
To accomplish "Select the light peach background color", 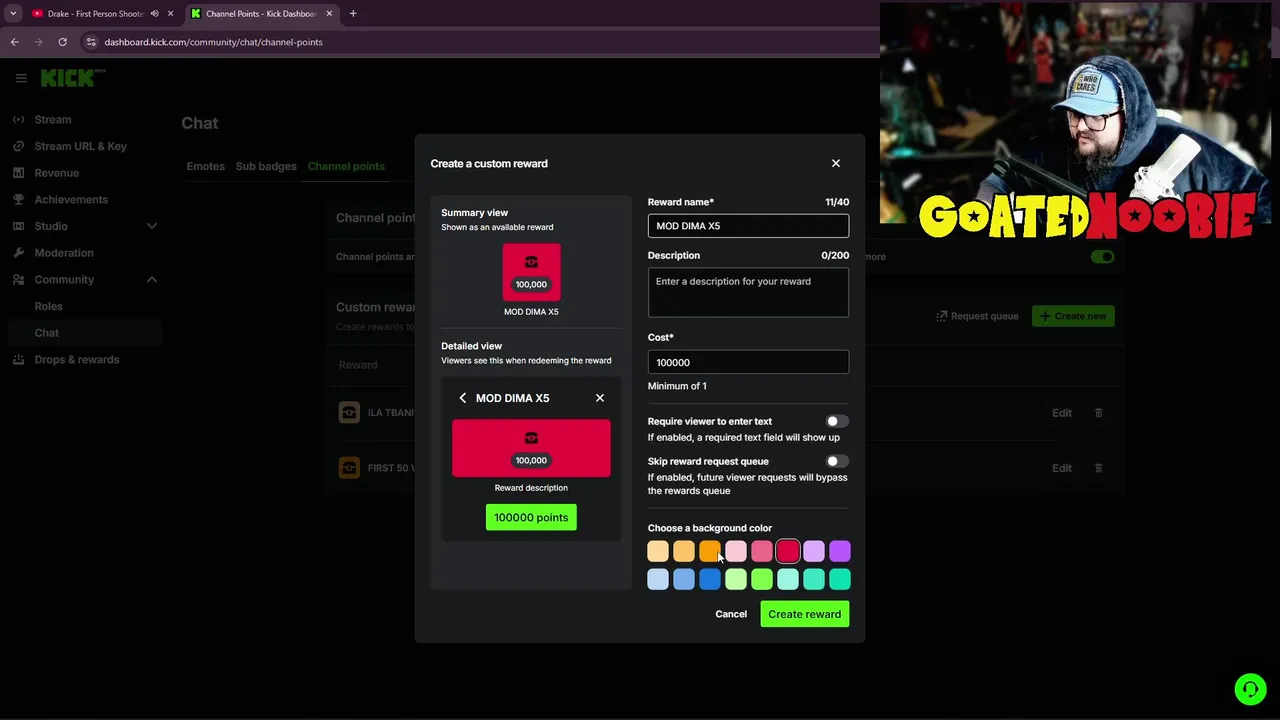I will click(x=658, y=551).
